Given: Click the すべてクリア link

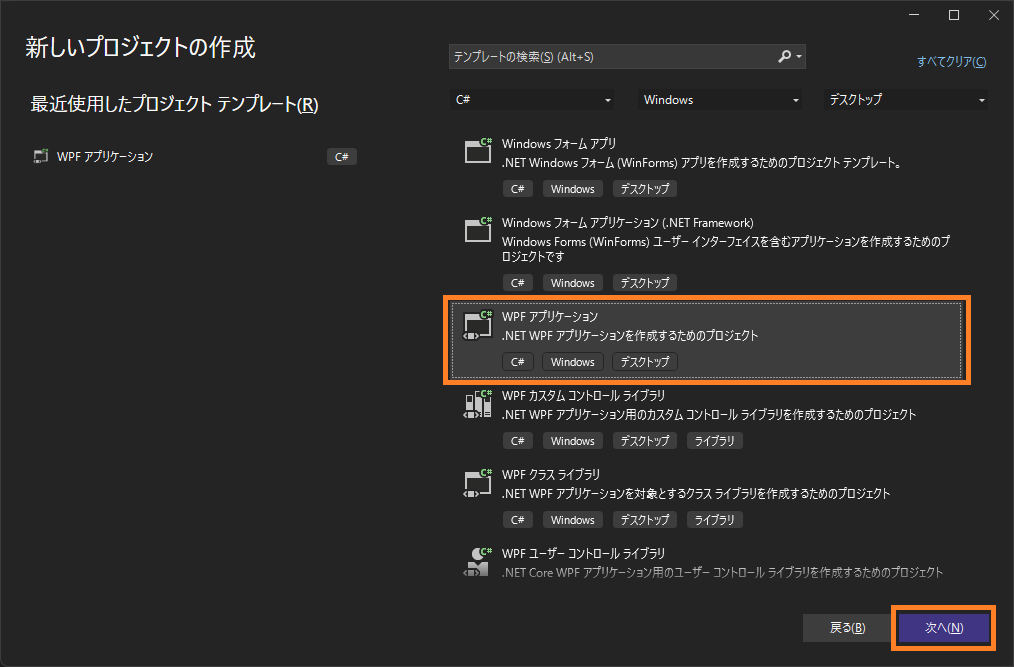Looking at the screenshot, I should tap(951, 61).
